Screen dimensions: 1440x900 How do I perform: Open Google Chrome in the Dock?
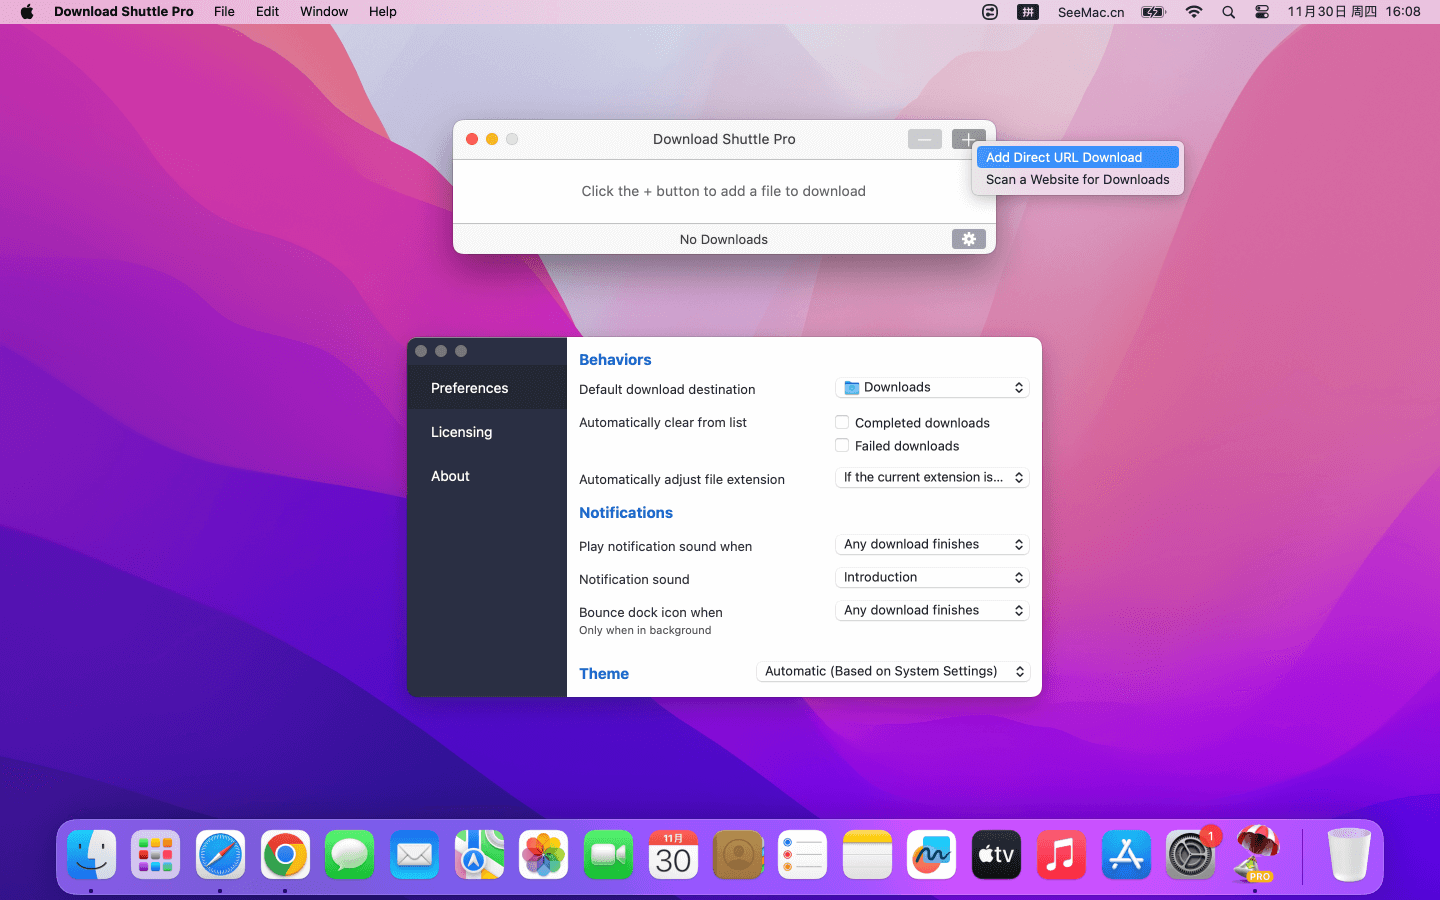point(285,855)
